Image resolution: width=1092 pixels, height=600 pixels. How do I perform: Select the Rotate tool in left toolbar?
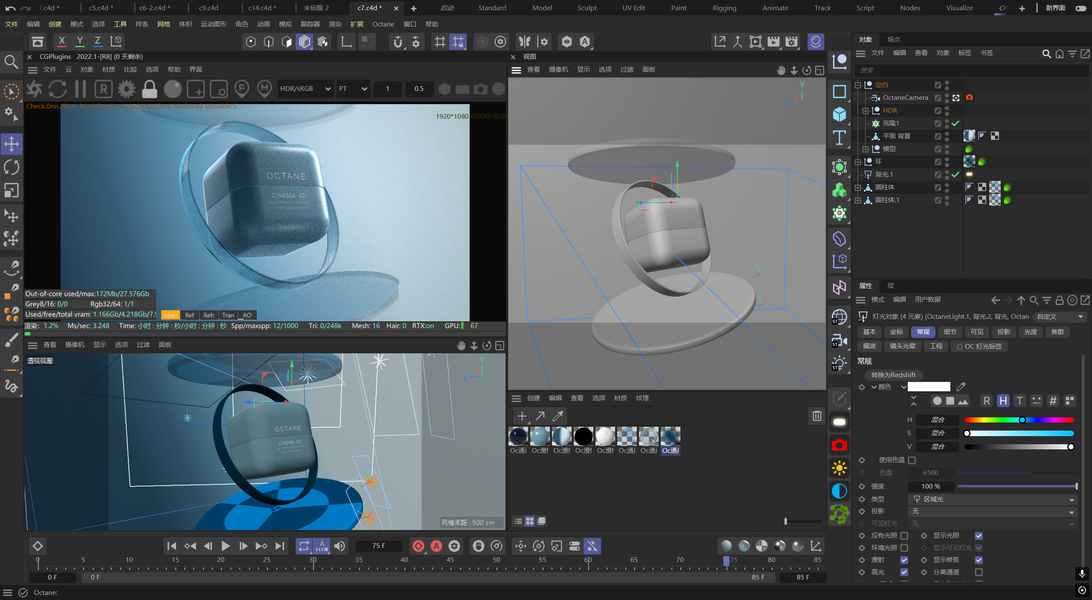(x=11, y=167)
